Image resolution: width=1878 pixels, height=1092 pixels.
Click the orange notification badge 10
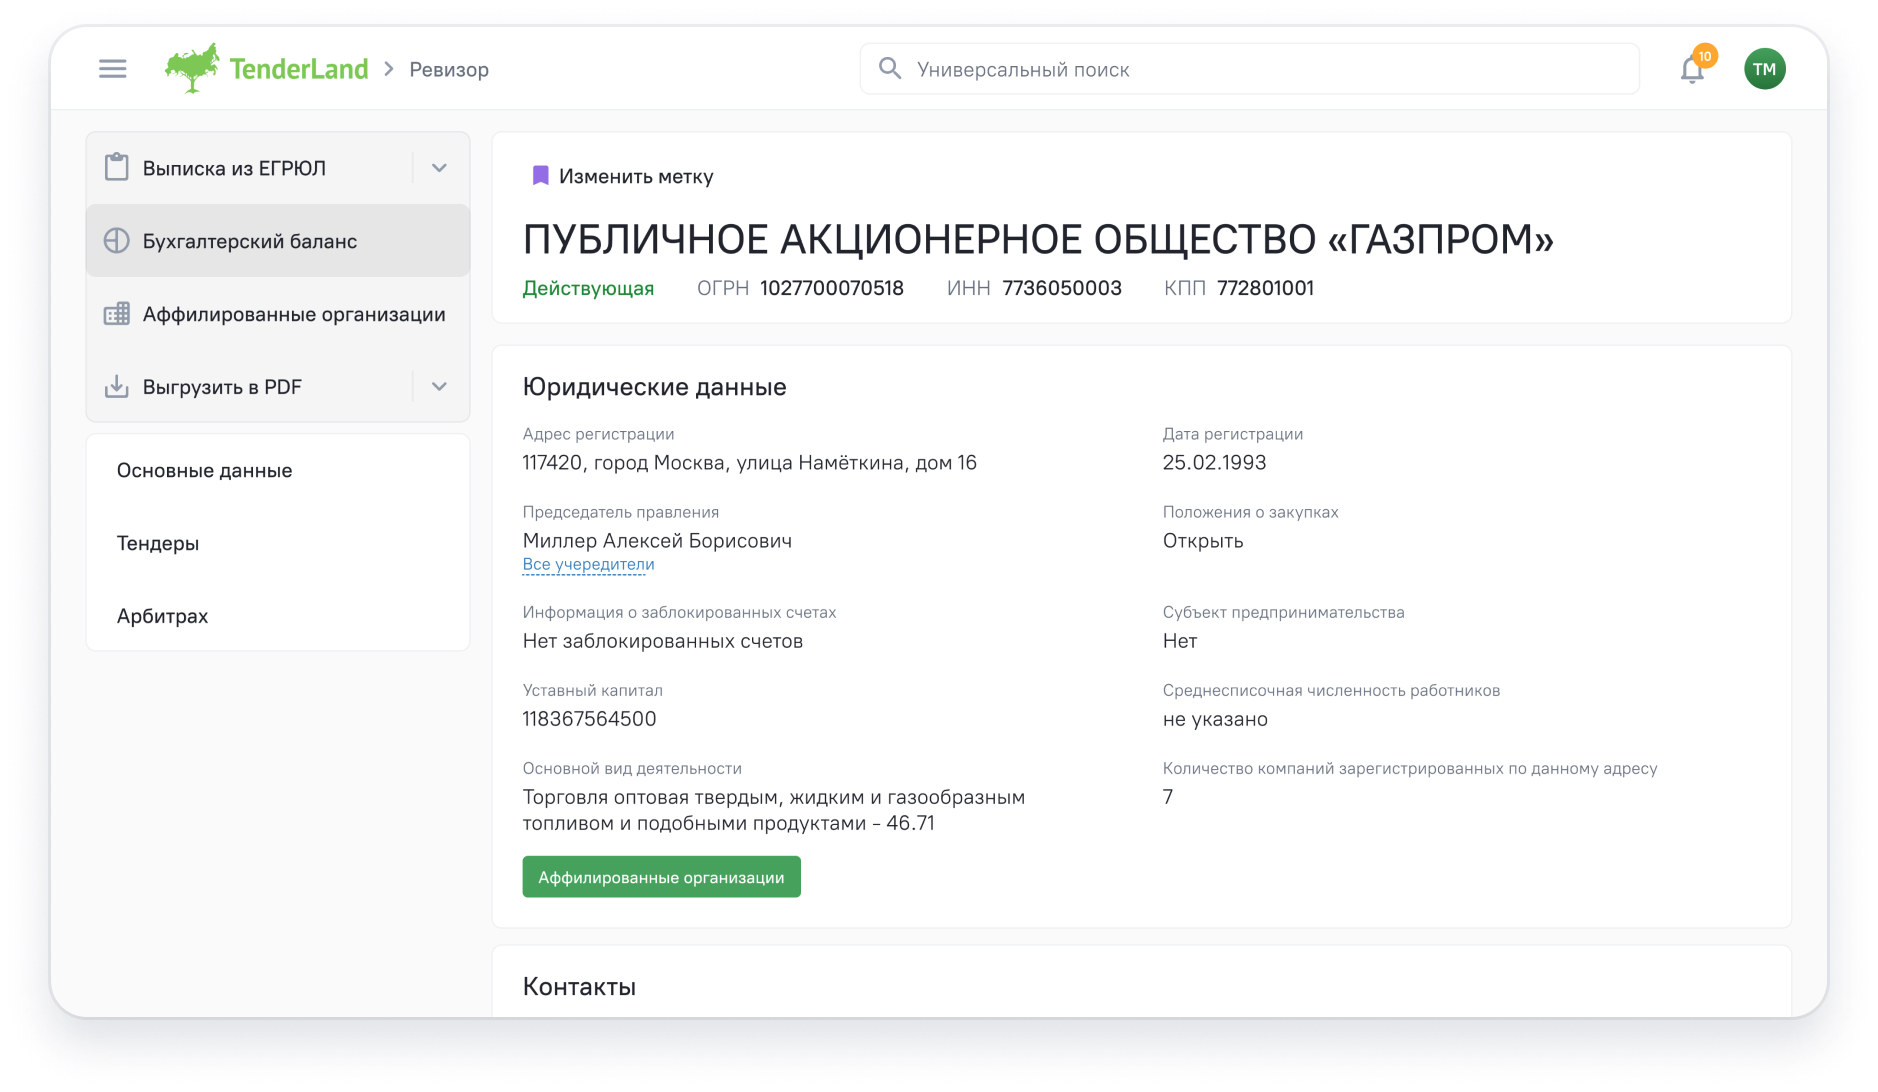tap(1705, 56)
